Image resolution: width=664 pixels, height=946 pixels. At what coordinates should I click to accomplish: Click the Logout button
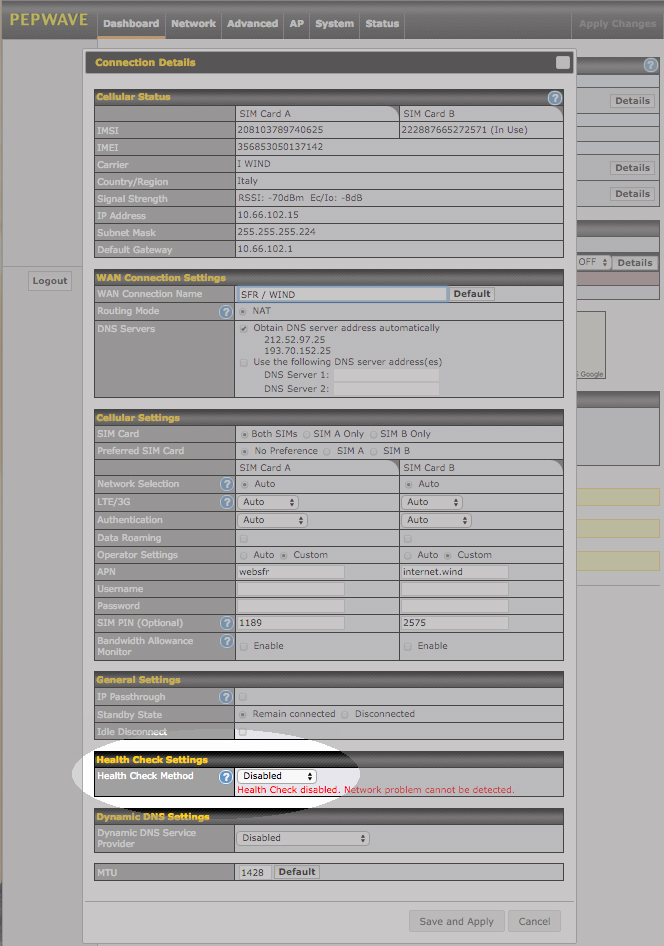pyautogui.click(x=50, y=281)
